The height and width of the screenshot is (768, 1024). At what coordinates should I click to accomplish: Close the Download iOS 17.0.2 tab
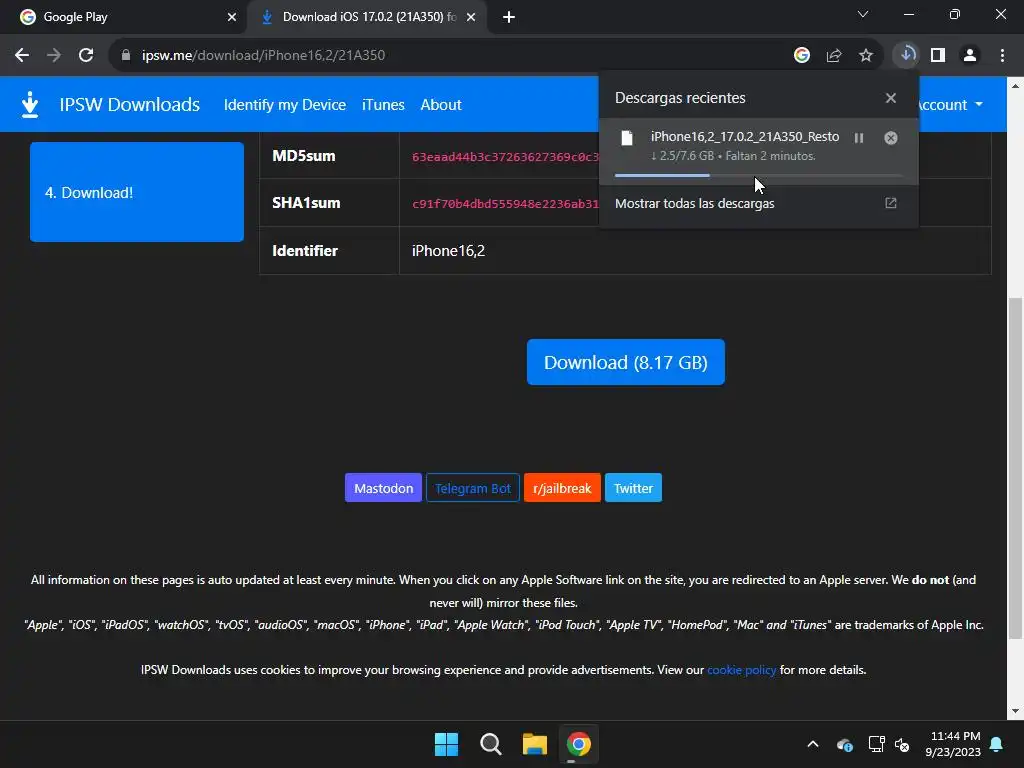click(x=471, y=17)
